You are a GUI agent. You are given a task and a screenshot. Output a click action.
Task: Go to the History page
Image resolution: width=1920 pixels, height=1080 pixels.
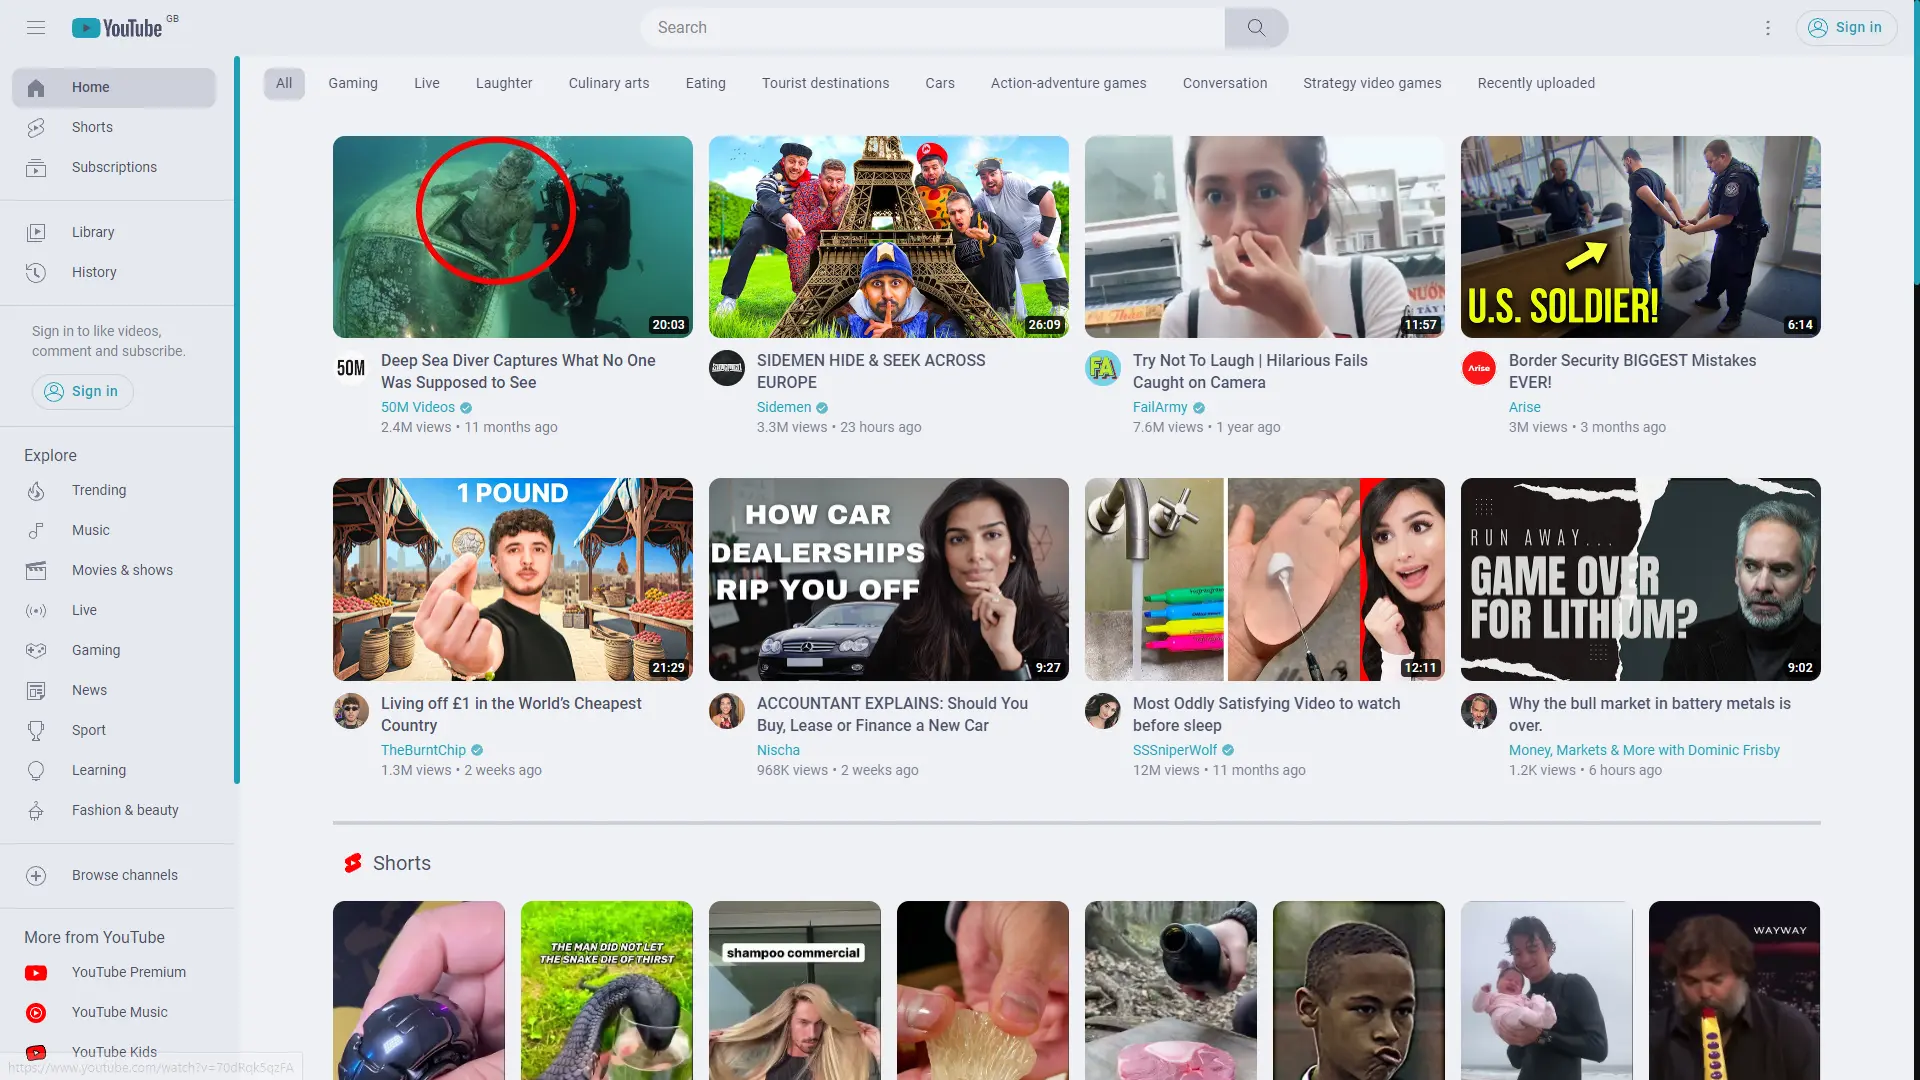(94, 272)
